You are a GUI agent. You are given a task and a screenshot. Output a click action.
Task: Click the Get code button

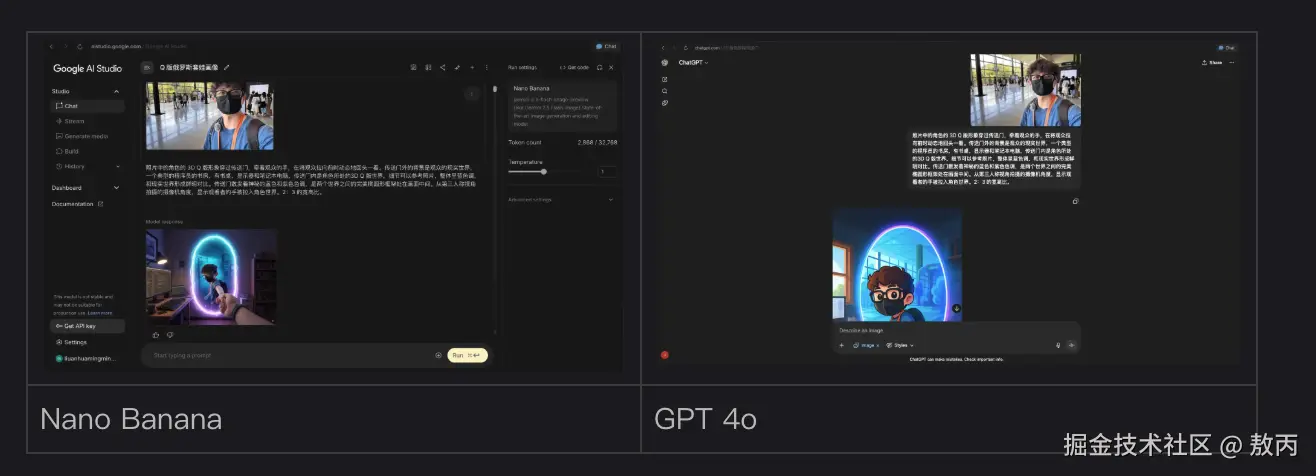pyautogui.click(x=574, y=67)
